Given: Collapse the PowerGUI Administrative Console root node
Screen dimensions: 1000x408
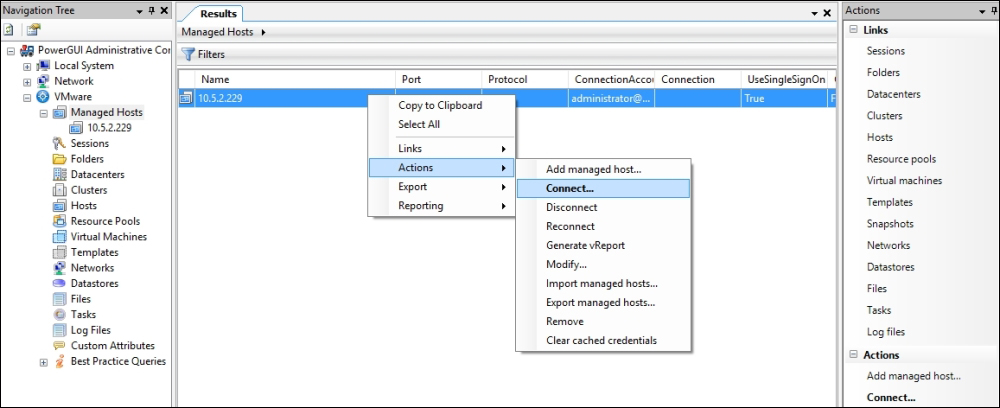Looking at the screenshot, I should coord(11,50).
